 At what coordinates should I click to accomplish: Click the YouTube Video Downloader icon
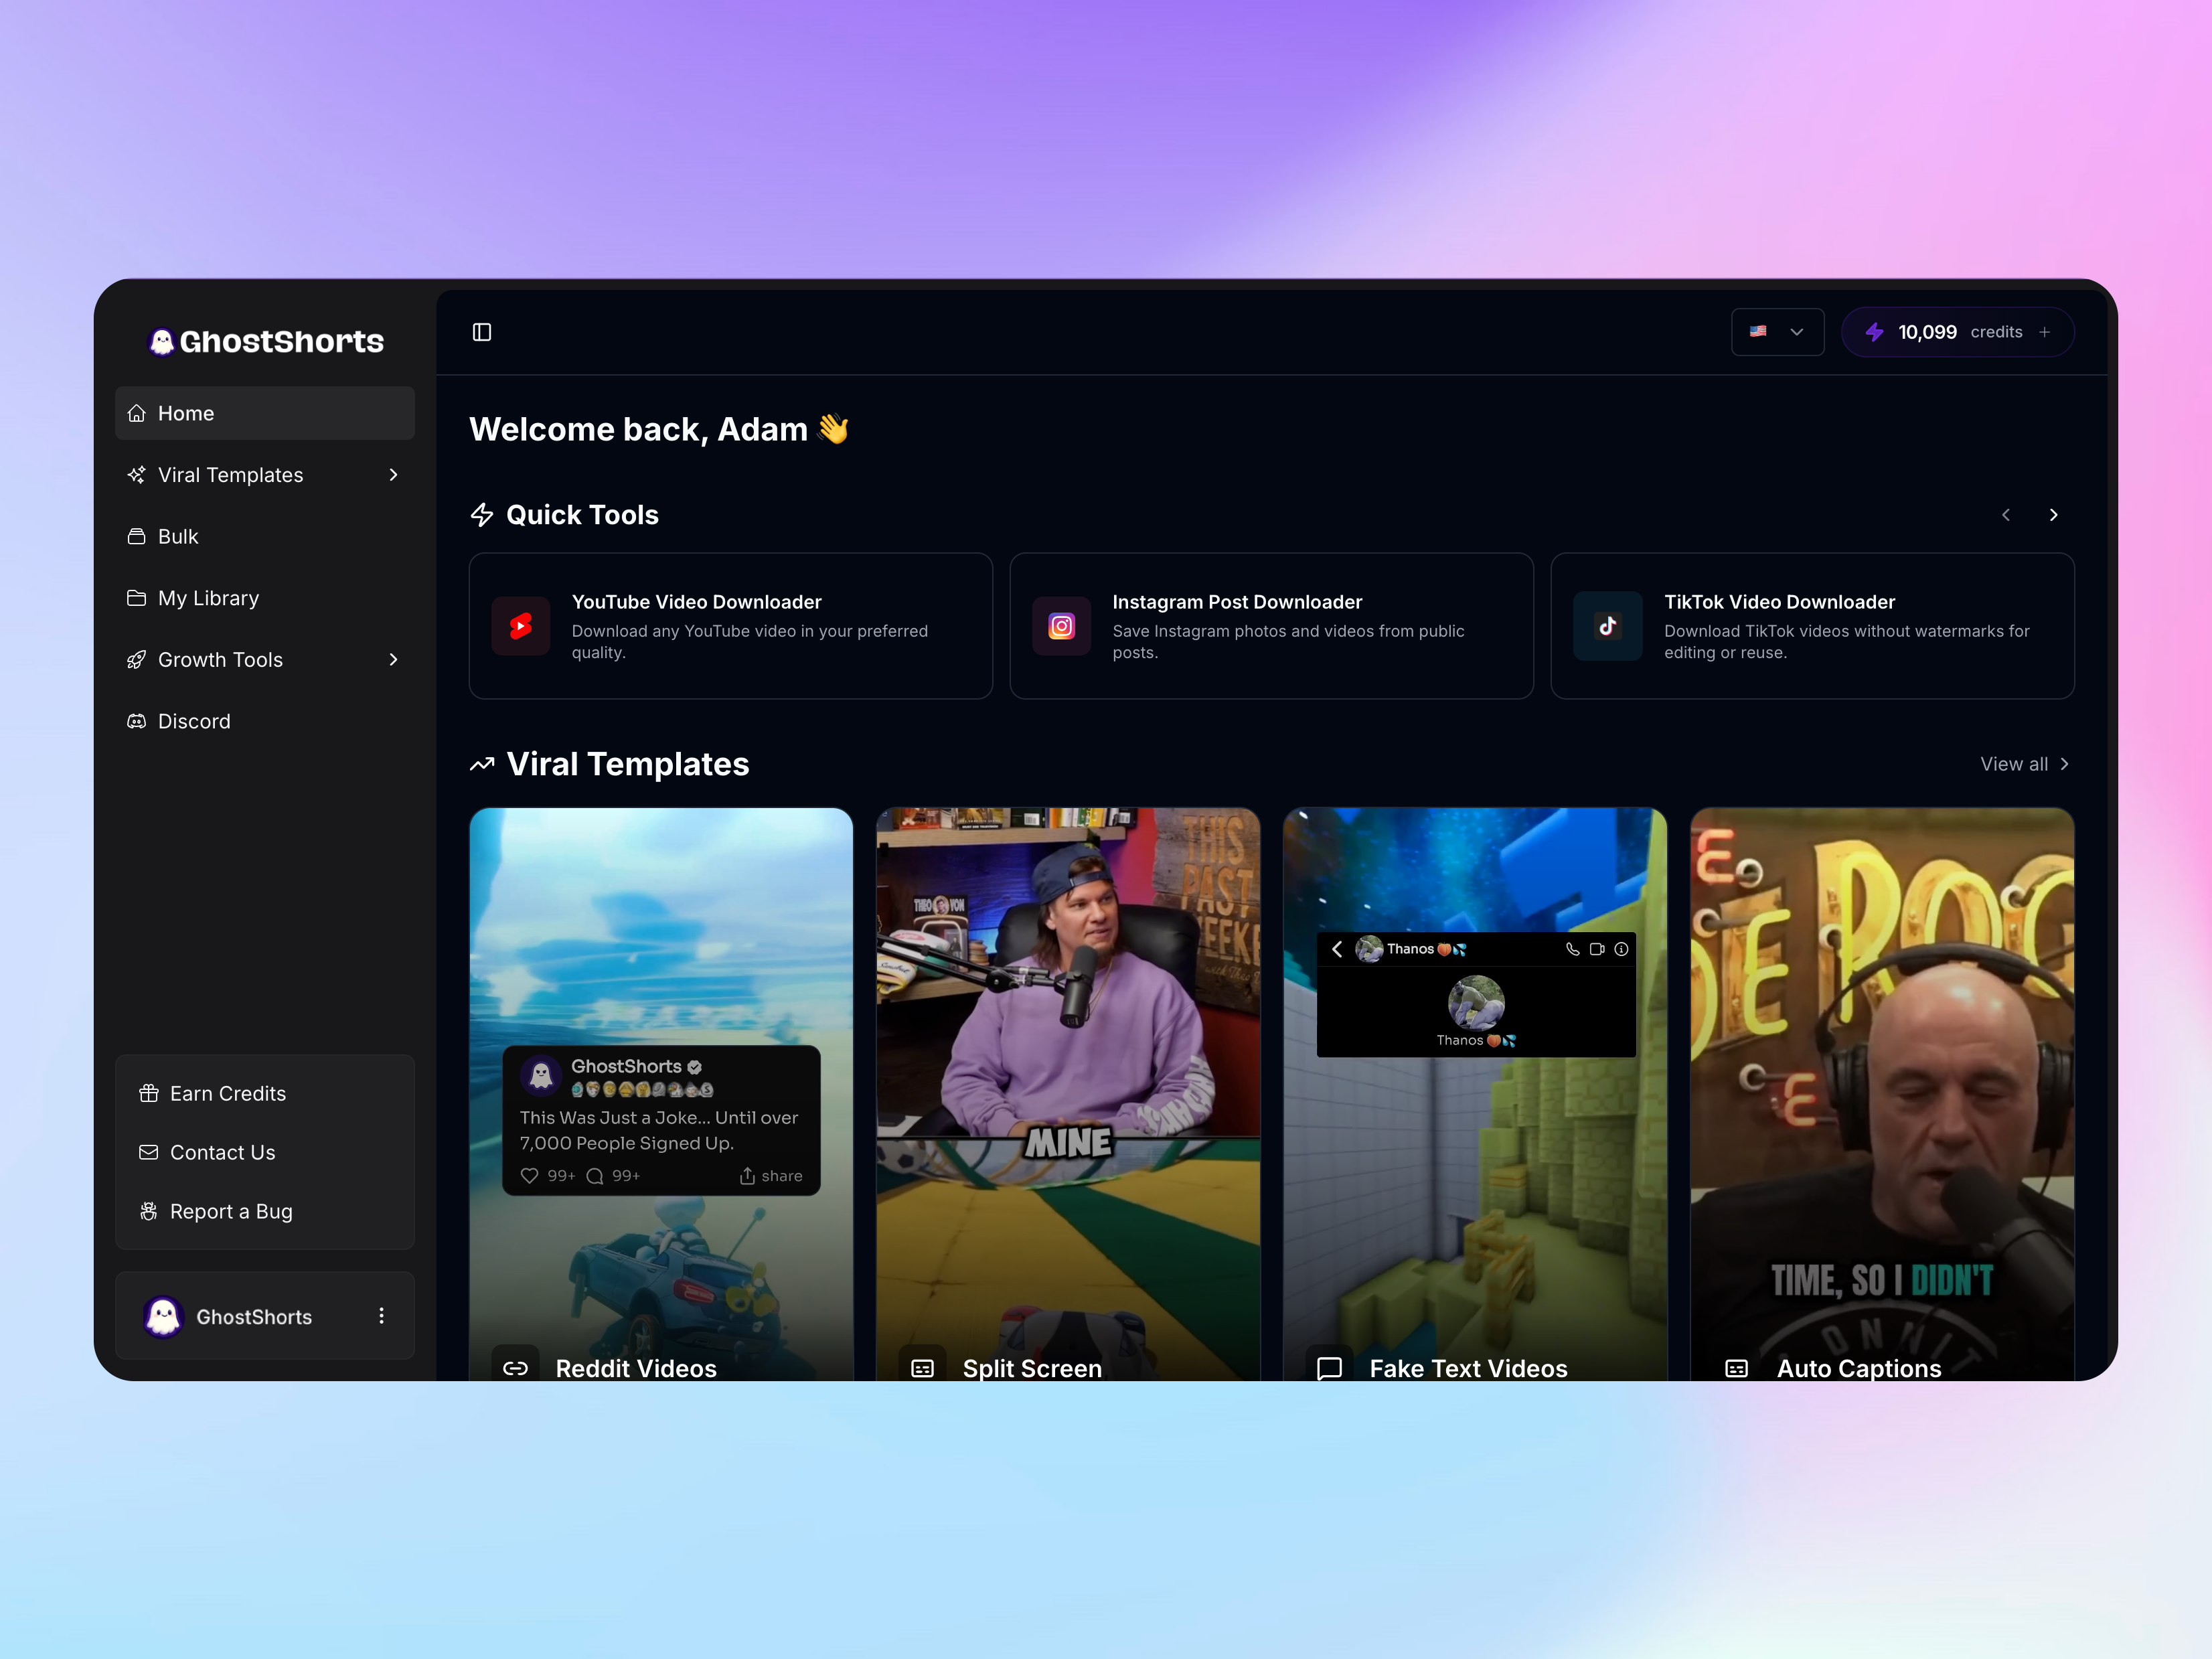tap(520, 626)
